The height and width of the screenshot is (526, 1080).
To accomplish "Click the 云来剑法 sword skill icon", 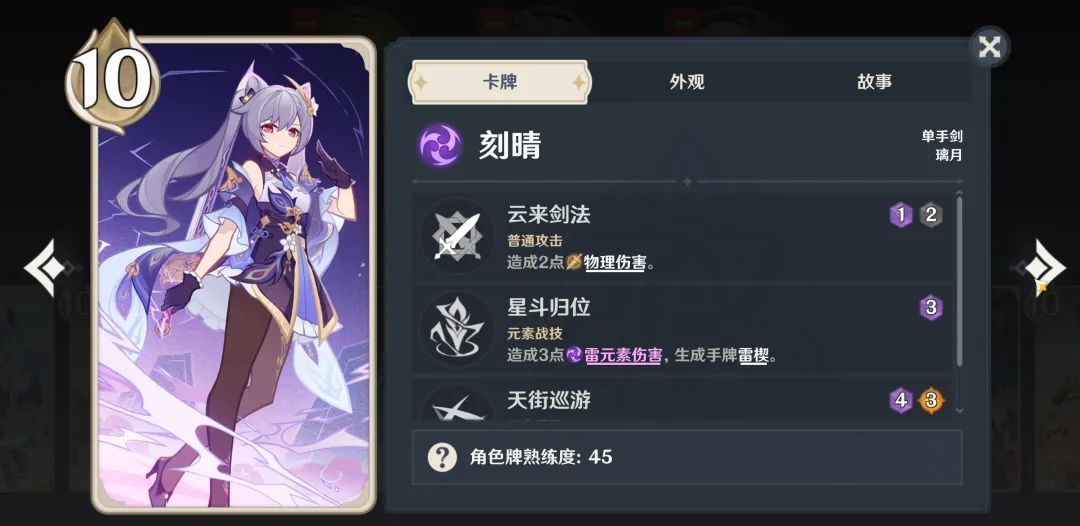I will click(457, 236).
